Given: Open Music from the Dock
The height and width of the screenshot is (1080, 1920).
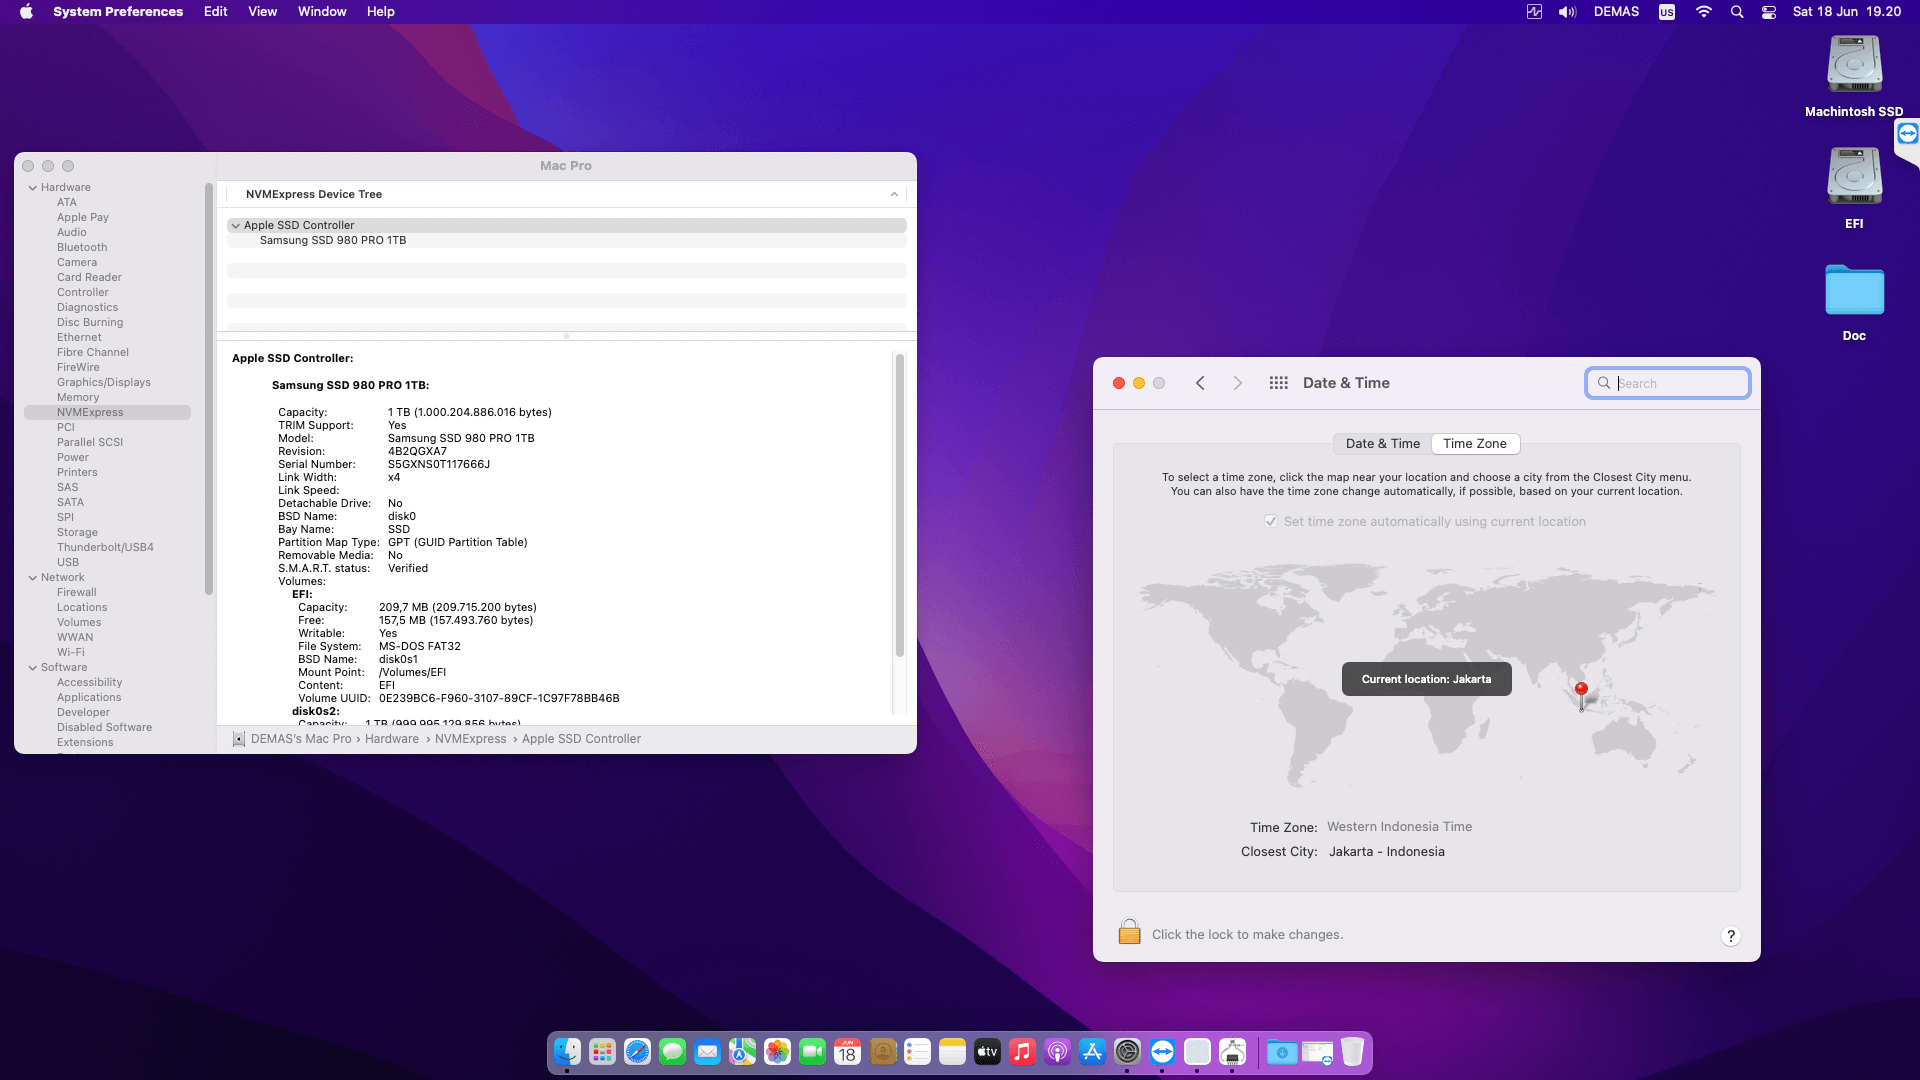Looking at the screenshot, I should pyautogui.click(x=1022, y=1052).
